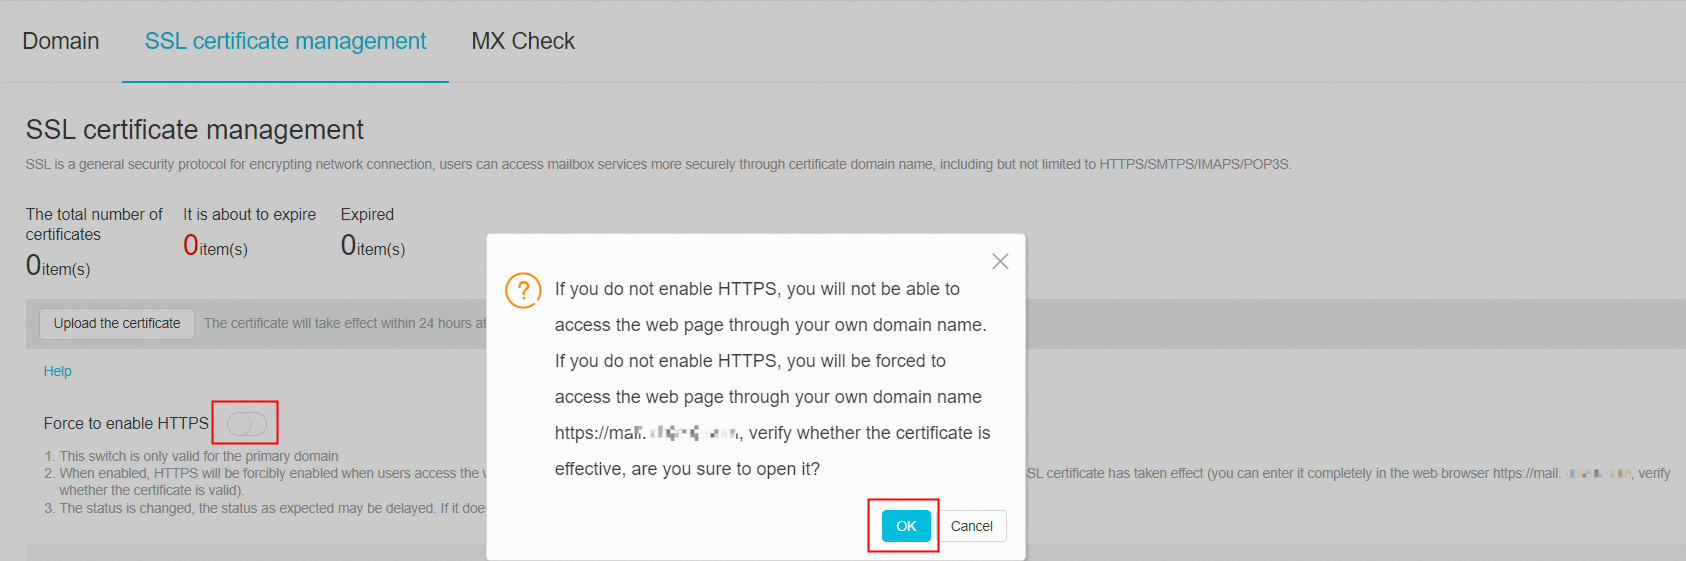
Task: Switch to the MX Check tab
Action: pos(523,41)
